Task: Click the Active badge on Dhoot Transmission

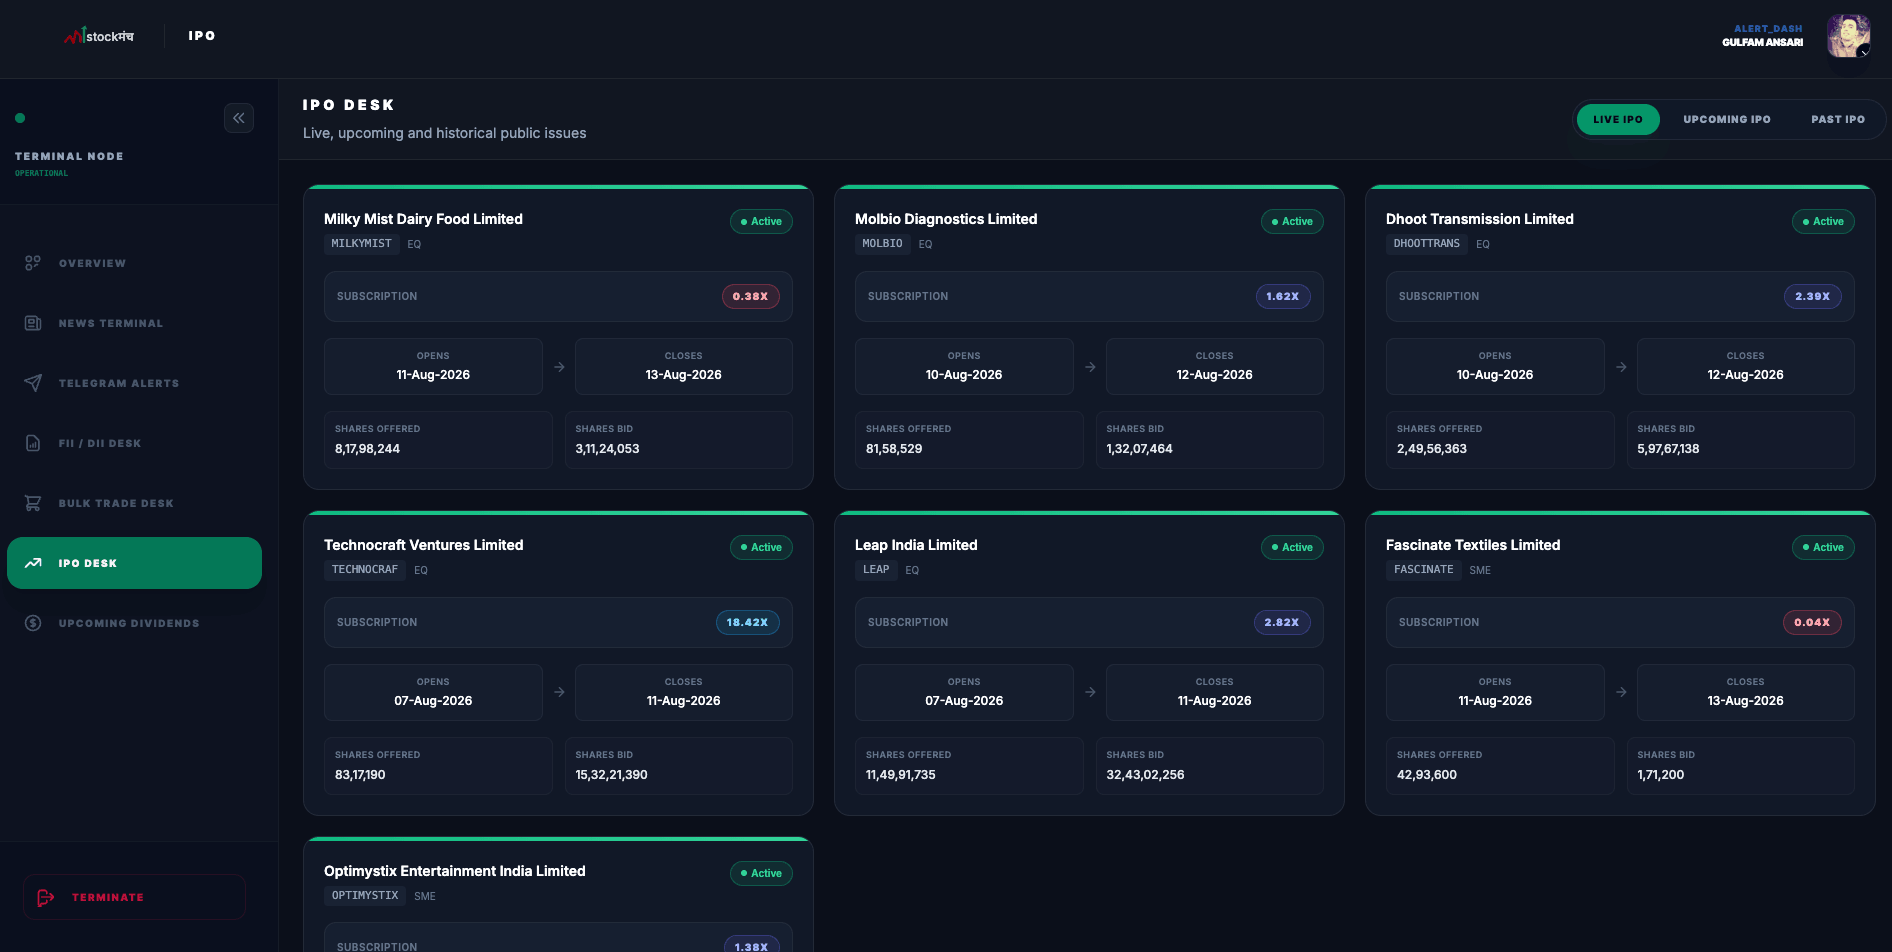Action: coord(1823,221)
